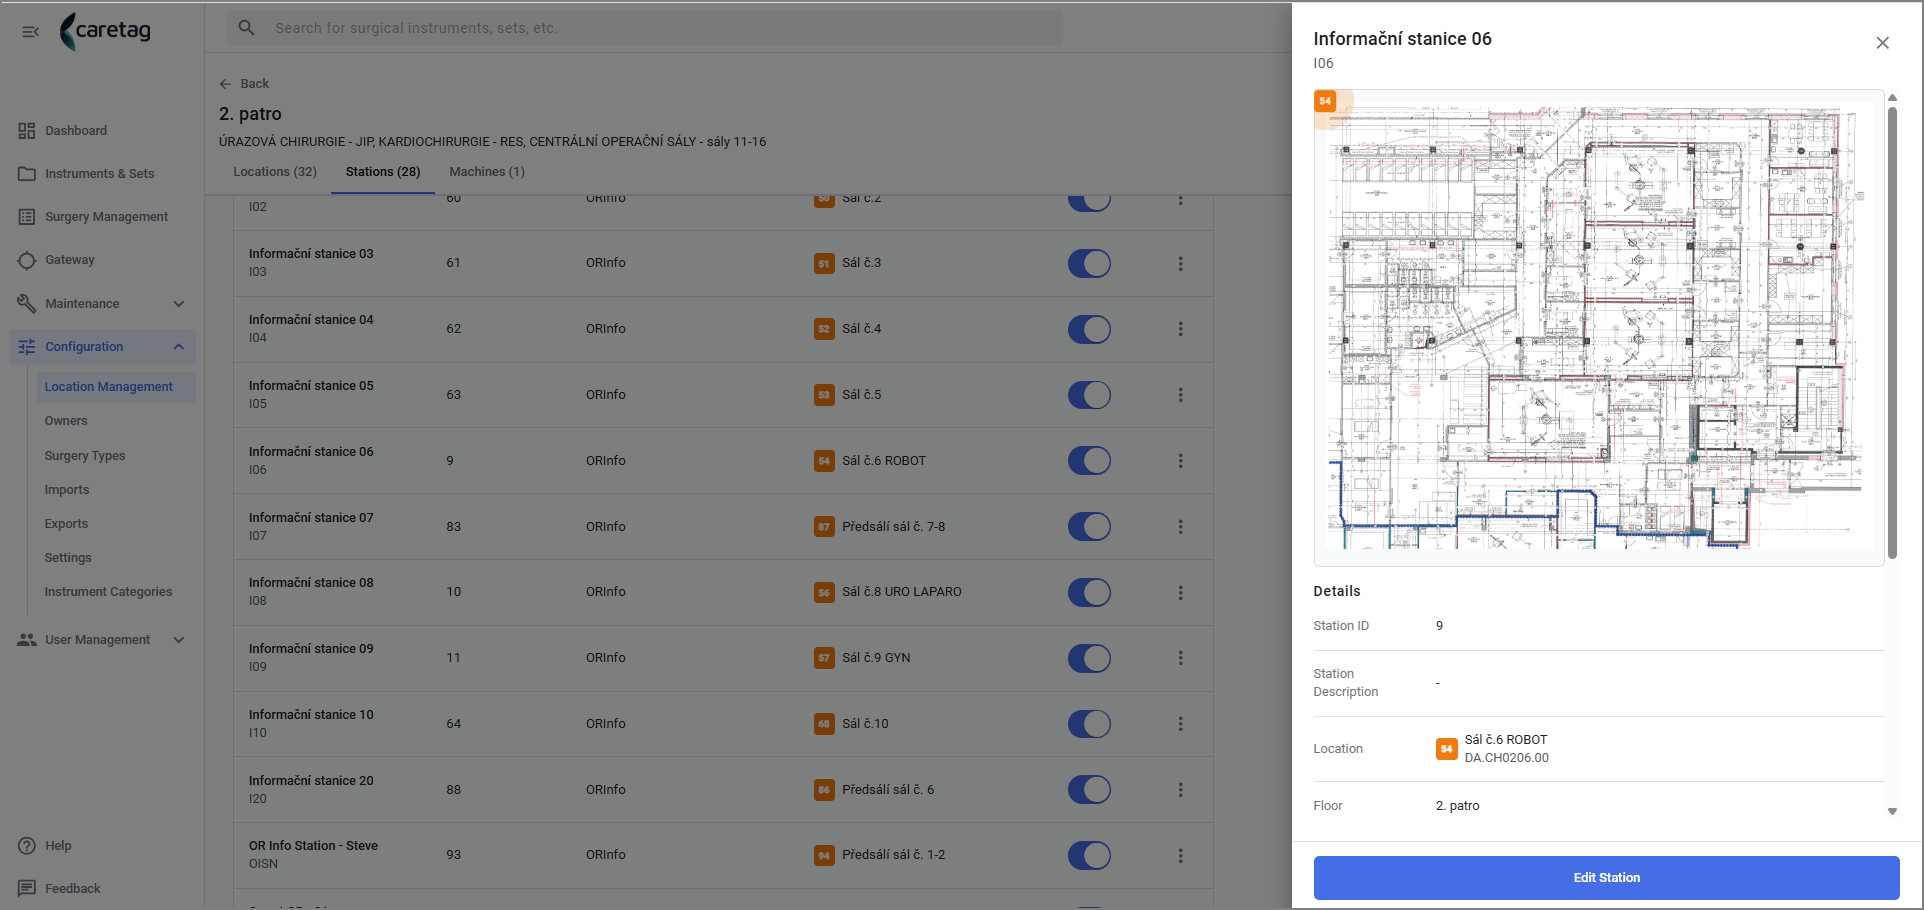This screenshot has height=910, width=1924.
Task: Open row menu for Informační stanice 06
Action: click(1181, 461)
